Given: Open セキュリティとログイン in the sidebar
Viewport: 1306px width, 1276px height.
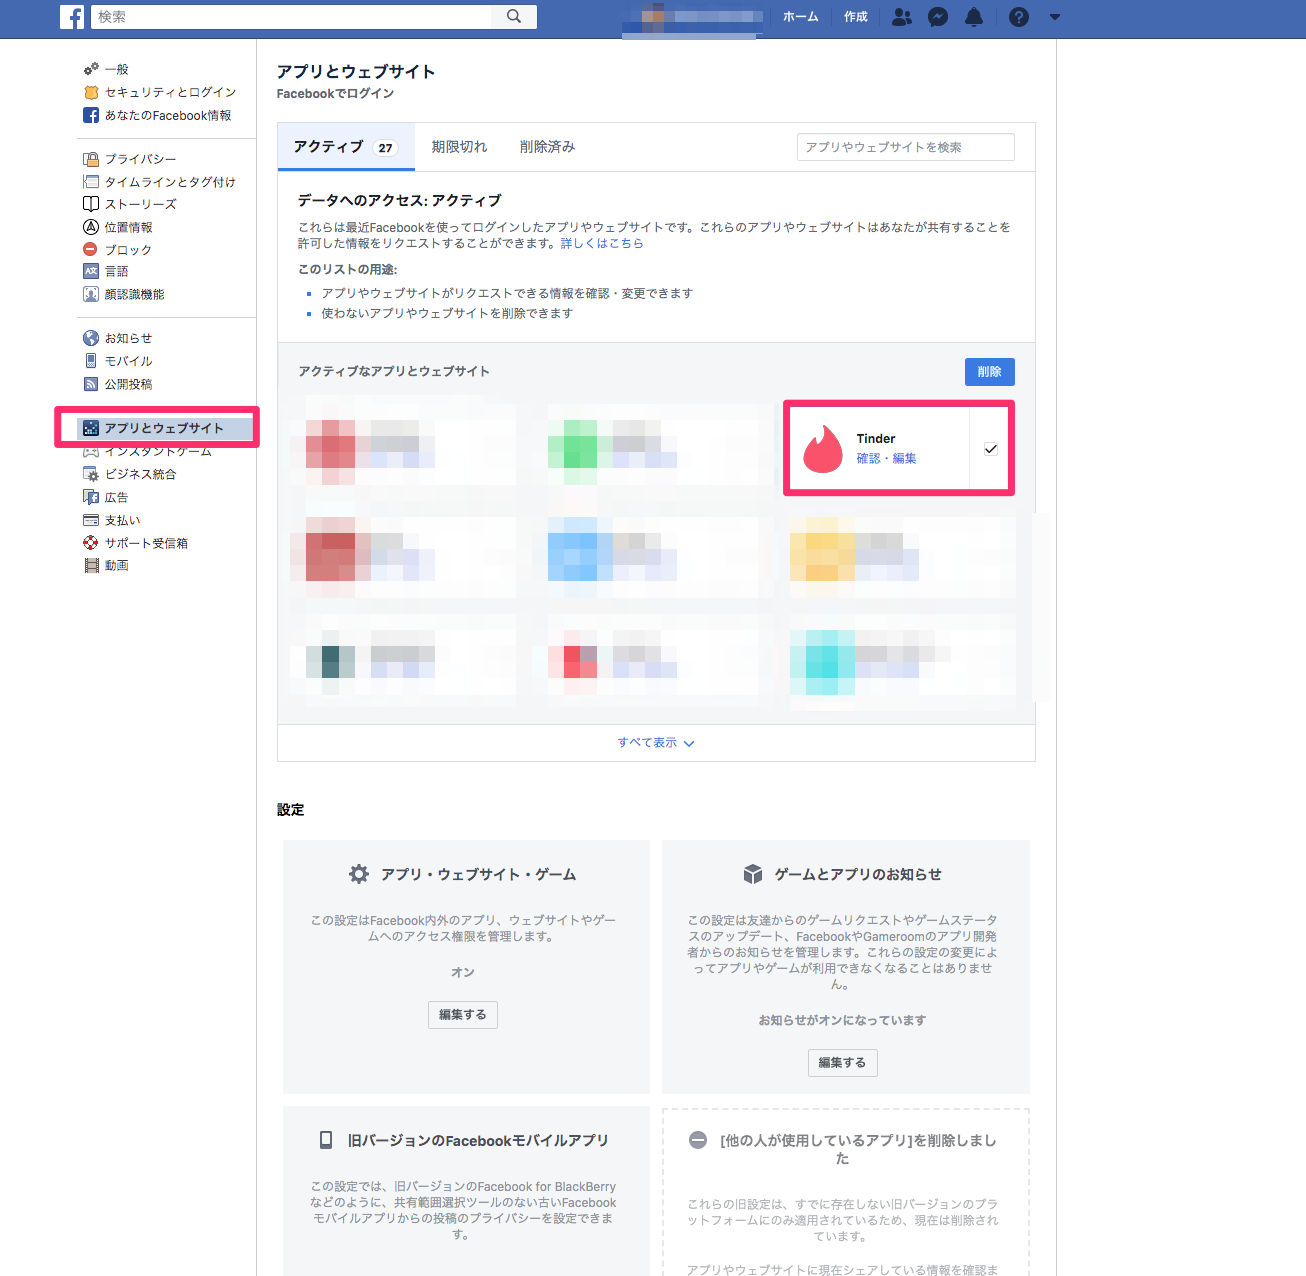Looking at the screenshot, I should pyautogui.click(x=170, y=92).
